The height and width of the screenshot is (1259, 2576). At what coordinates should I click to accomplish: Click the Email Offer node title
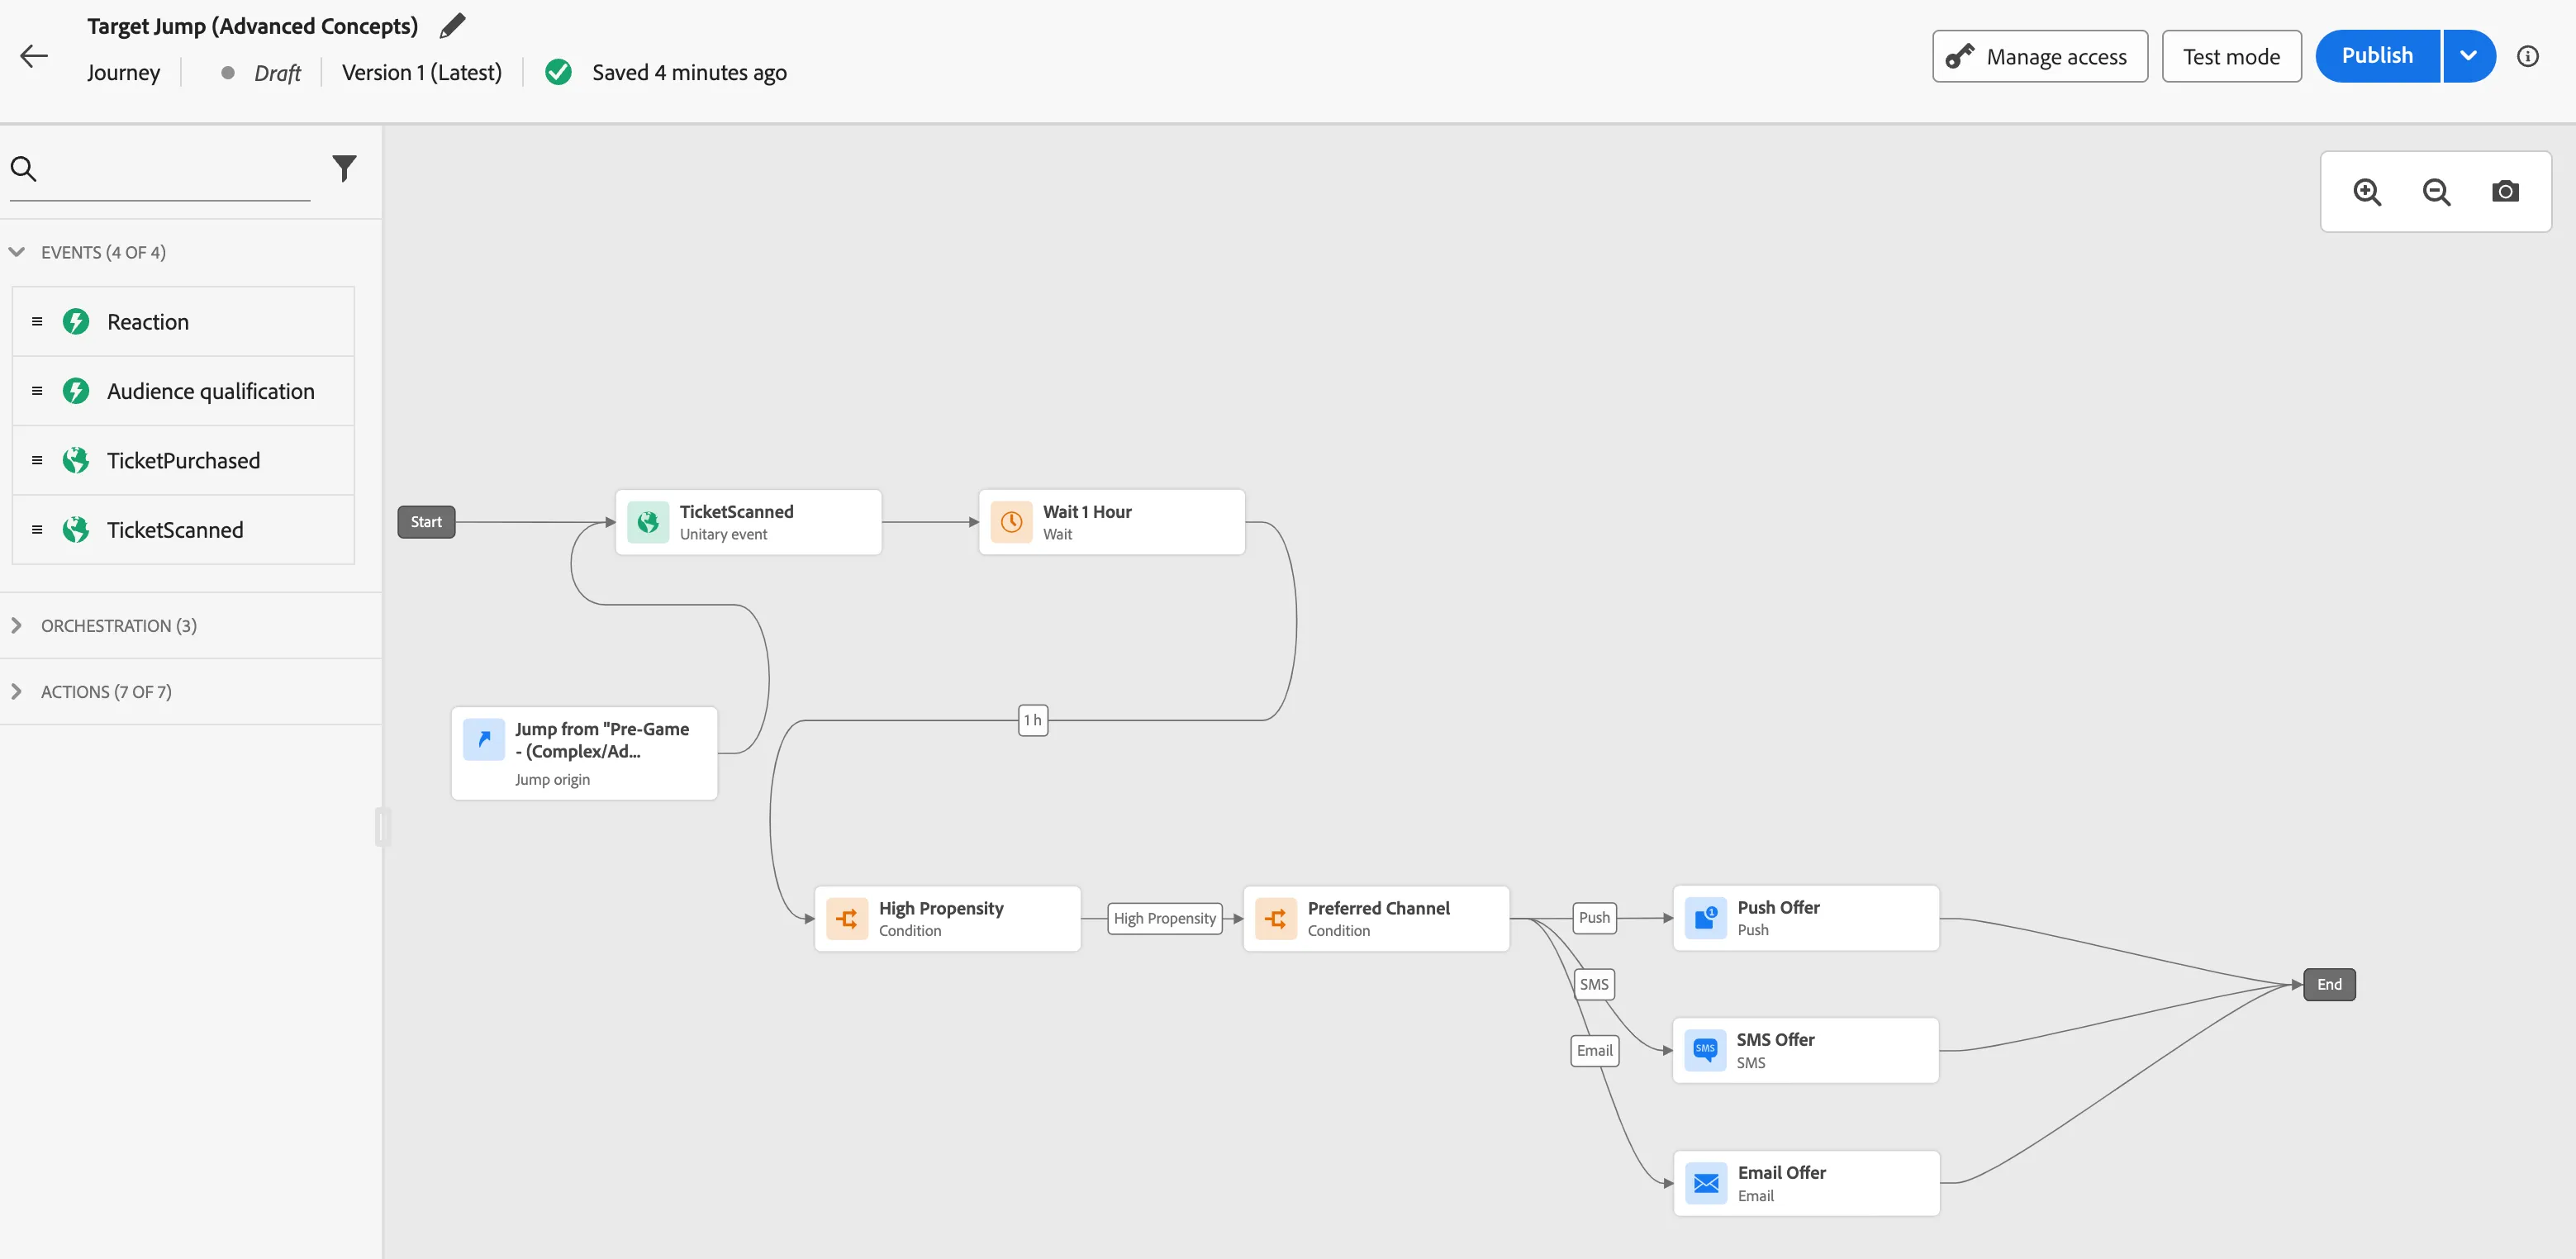[1781, 1172]
